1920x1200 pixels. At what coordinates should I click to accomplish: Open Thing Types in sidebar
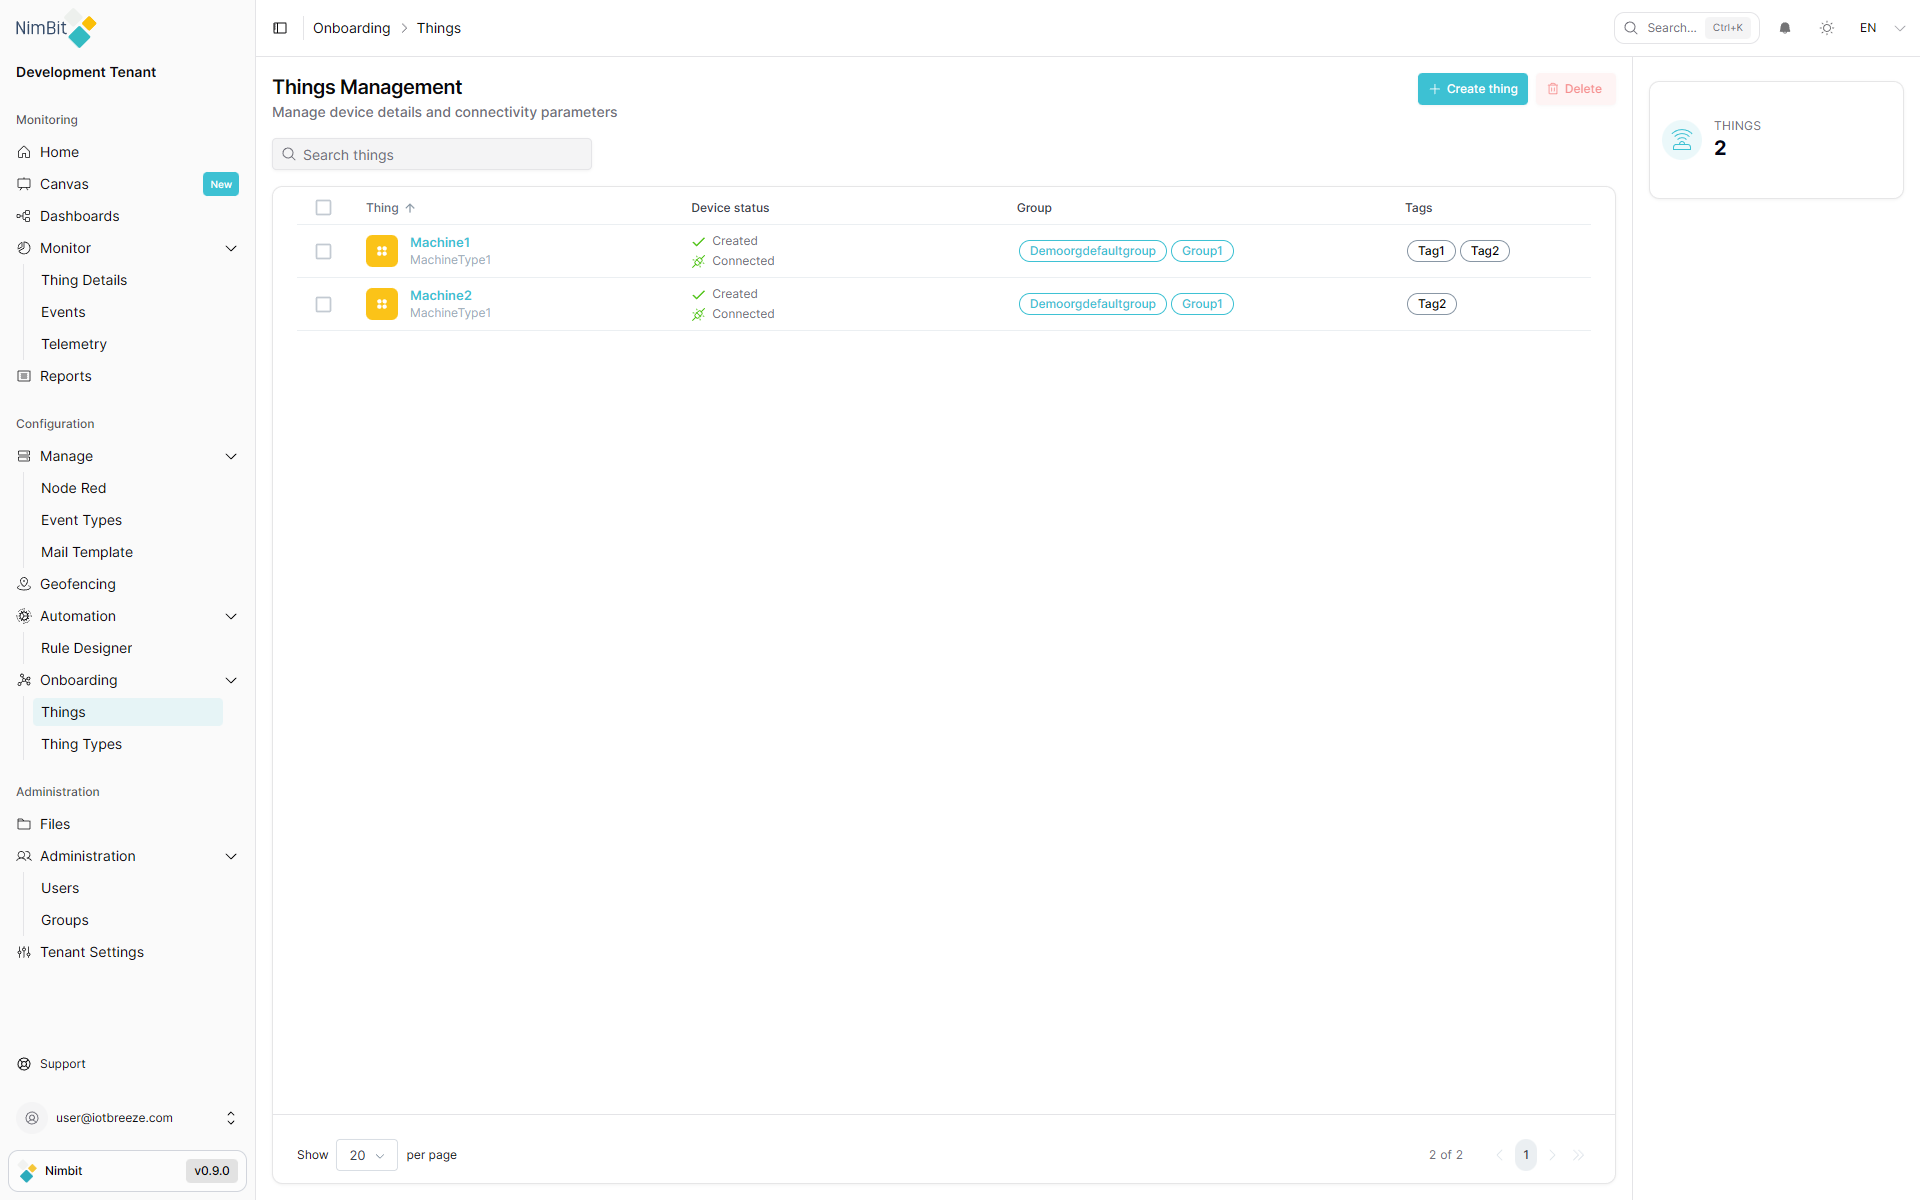pos(81,744)
